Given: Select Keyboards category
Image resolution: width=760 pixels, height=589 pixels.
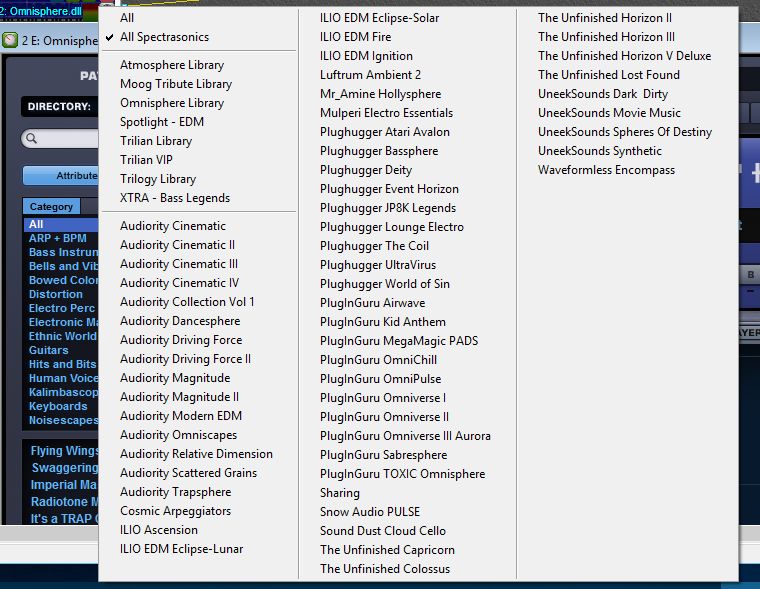Looking at the screenshot, I should (x=58, y=406).
